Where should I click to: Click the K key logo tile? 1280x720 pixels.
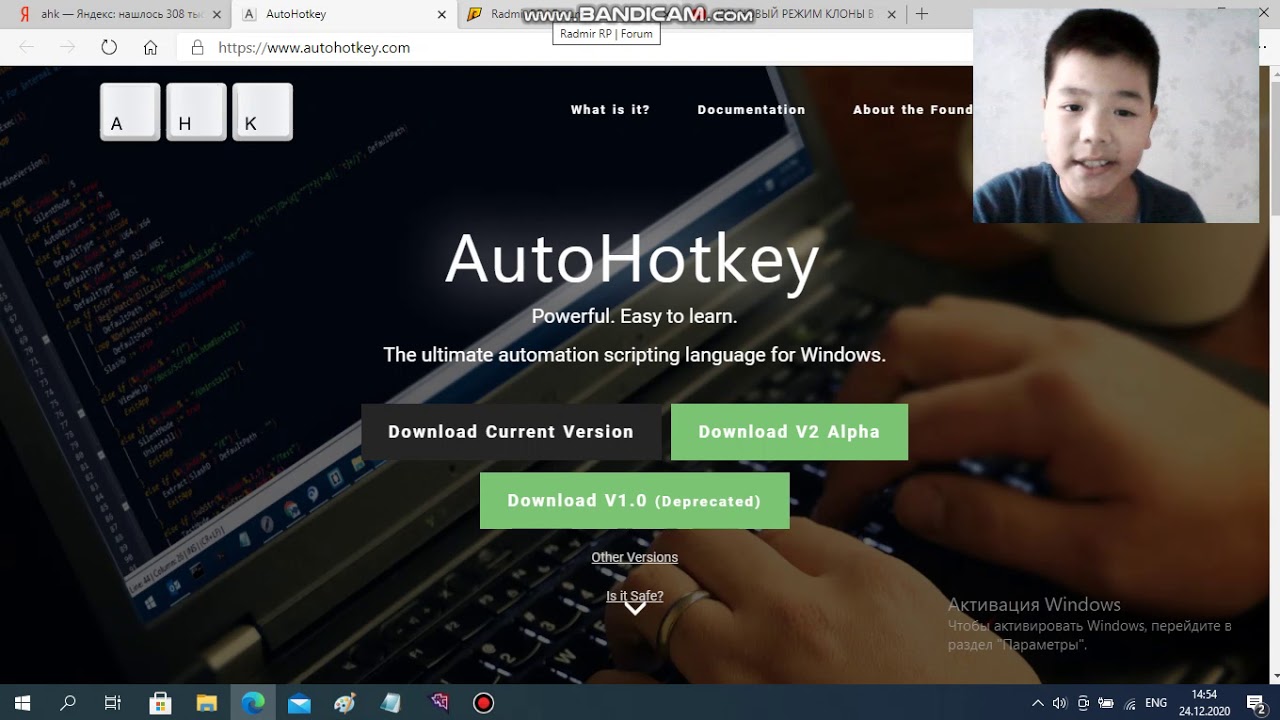pos(262,112)
